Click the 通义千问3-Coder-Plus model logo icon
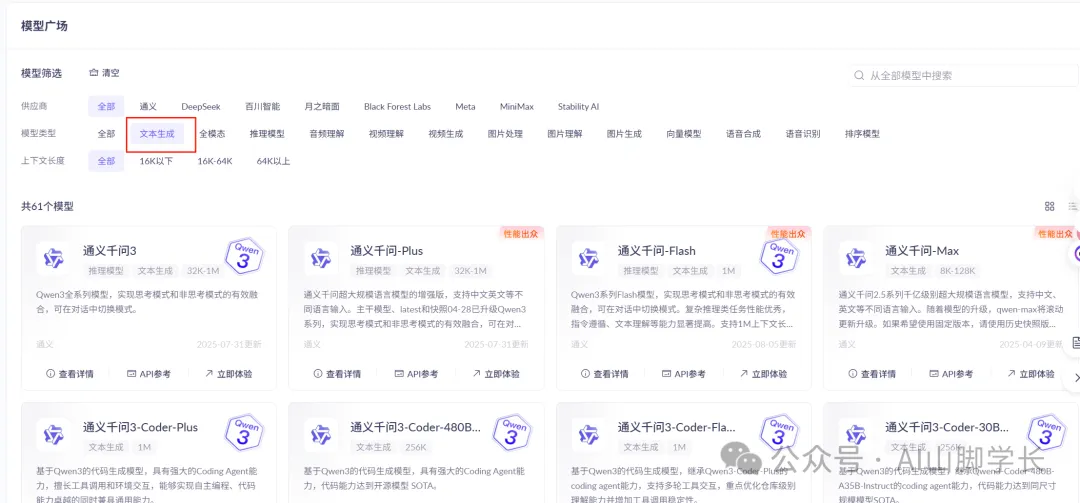1080x503 pixels. 54,434
